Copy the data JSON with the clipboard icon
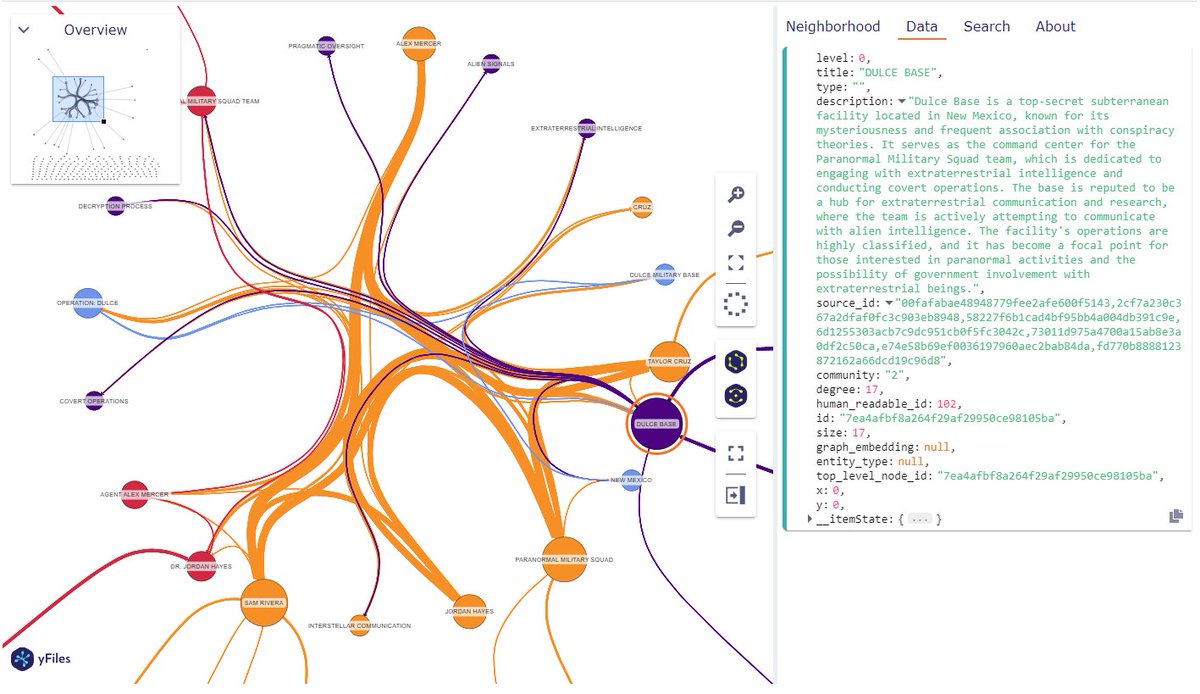 click(x=1176, y=516)
